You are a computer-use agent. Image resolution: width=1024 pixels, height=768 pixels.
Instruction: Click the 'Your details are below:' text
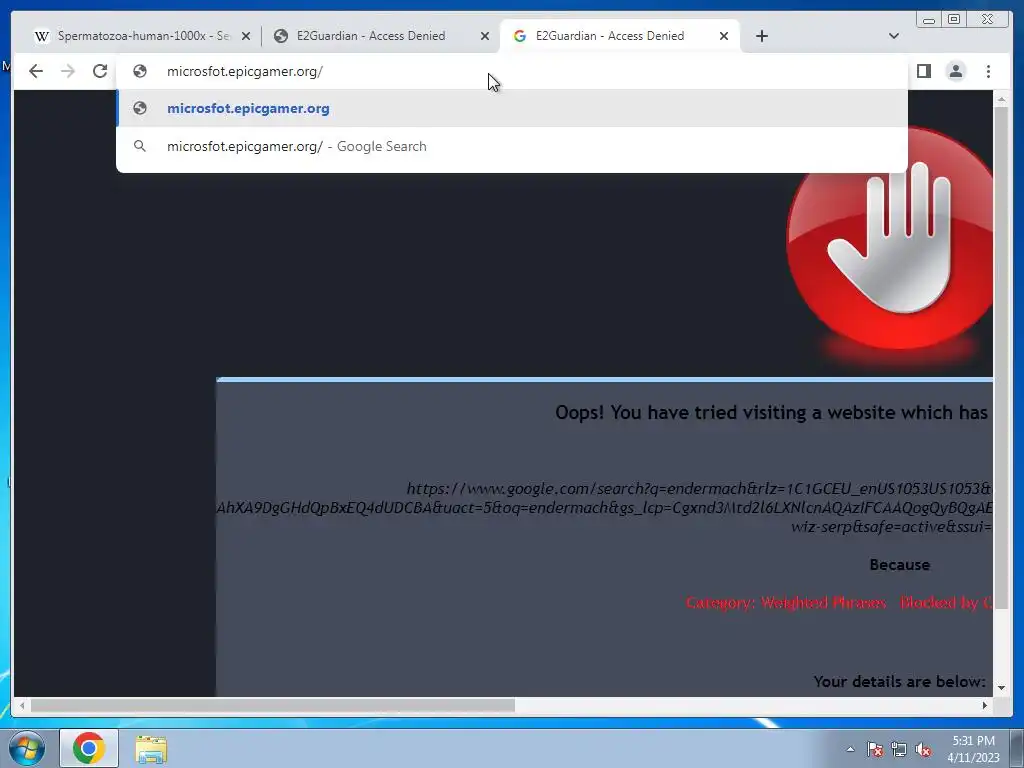pyautogui.click(x=899, y=682)
